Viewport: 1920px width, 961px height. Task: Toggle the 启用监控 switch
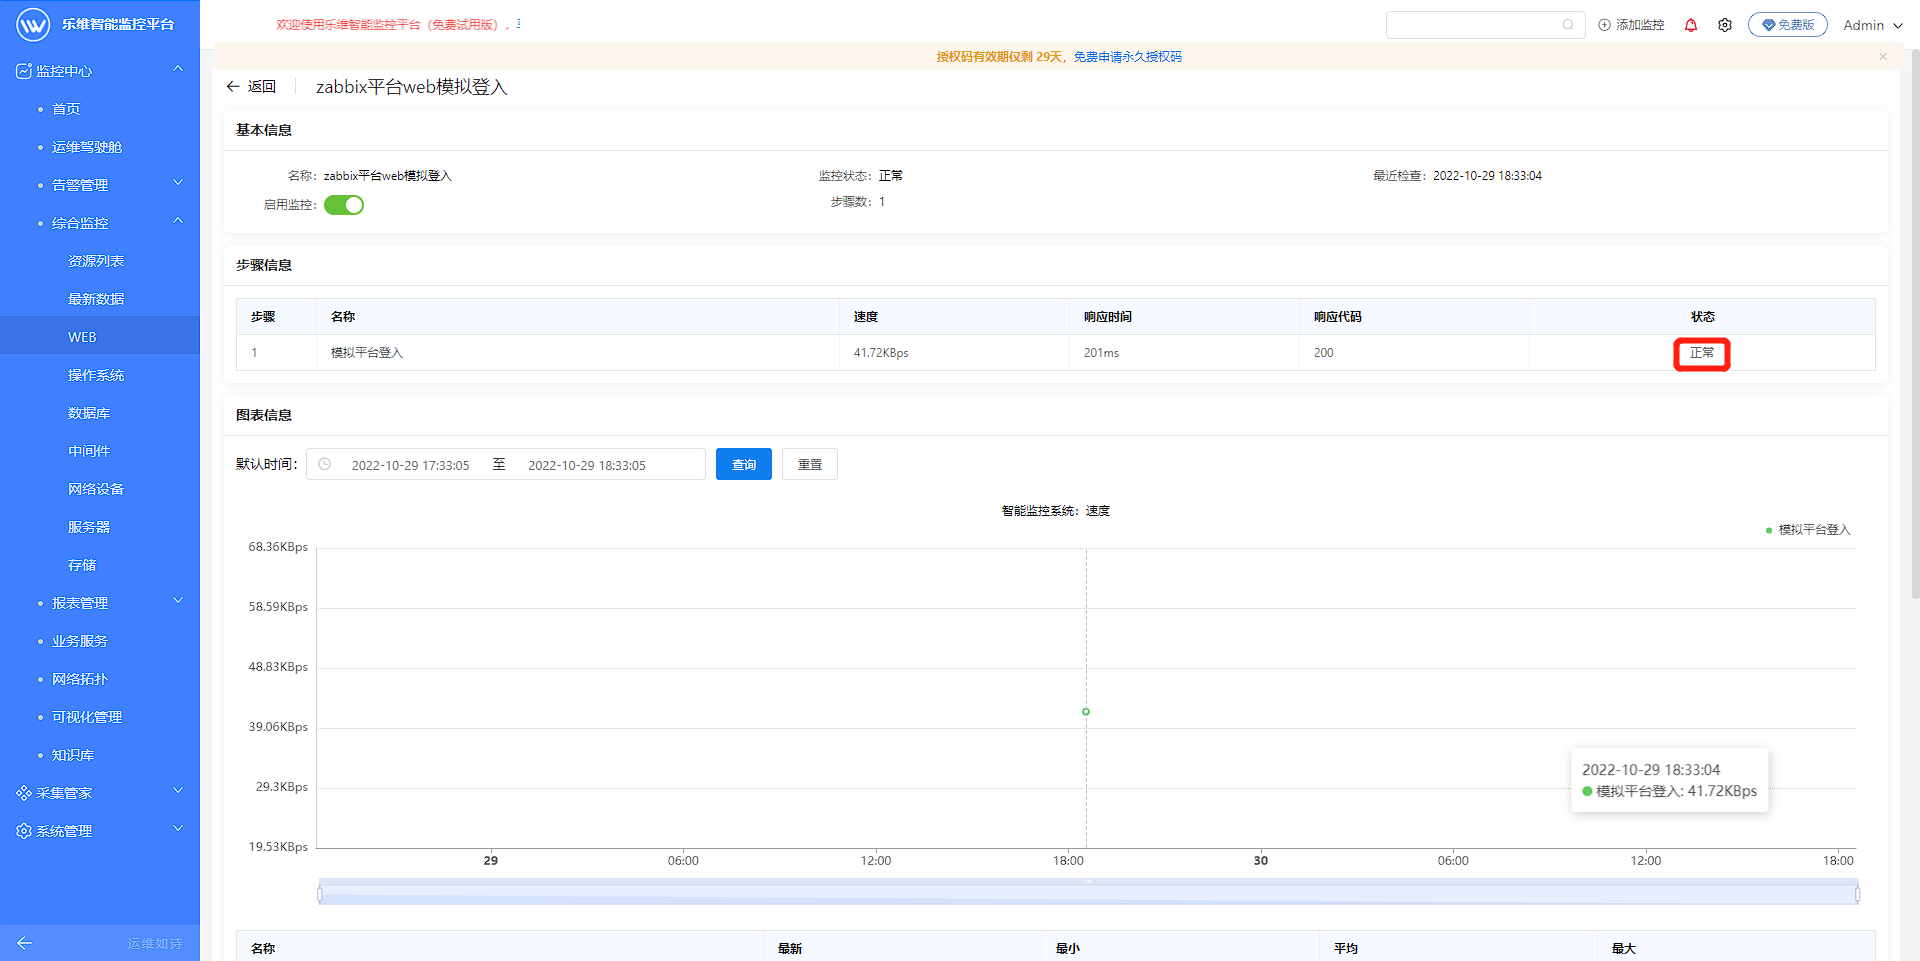(344, 205)
